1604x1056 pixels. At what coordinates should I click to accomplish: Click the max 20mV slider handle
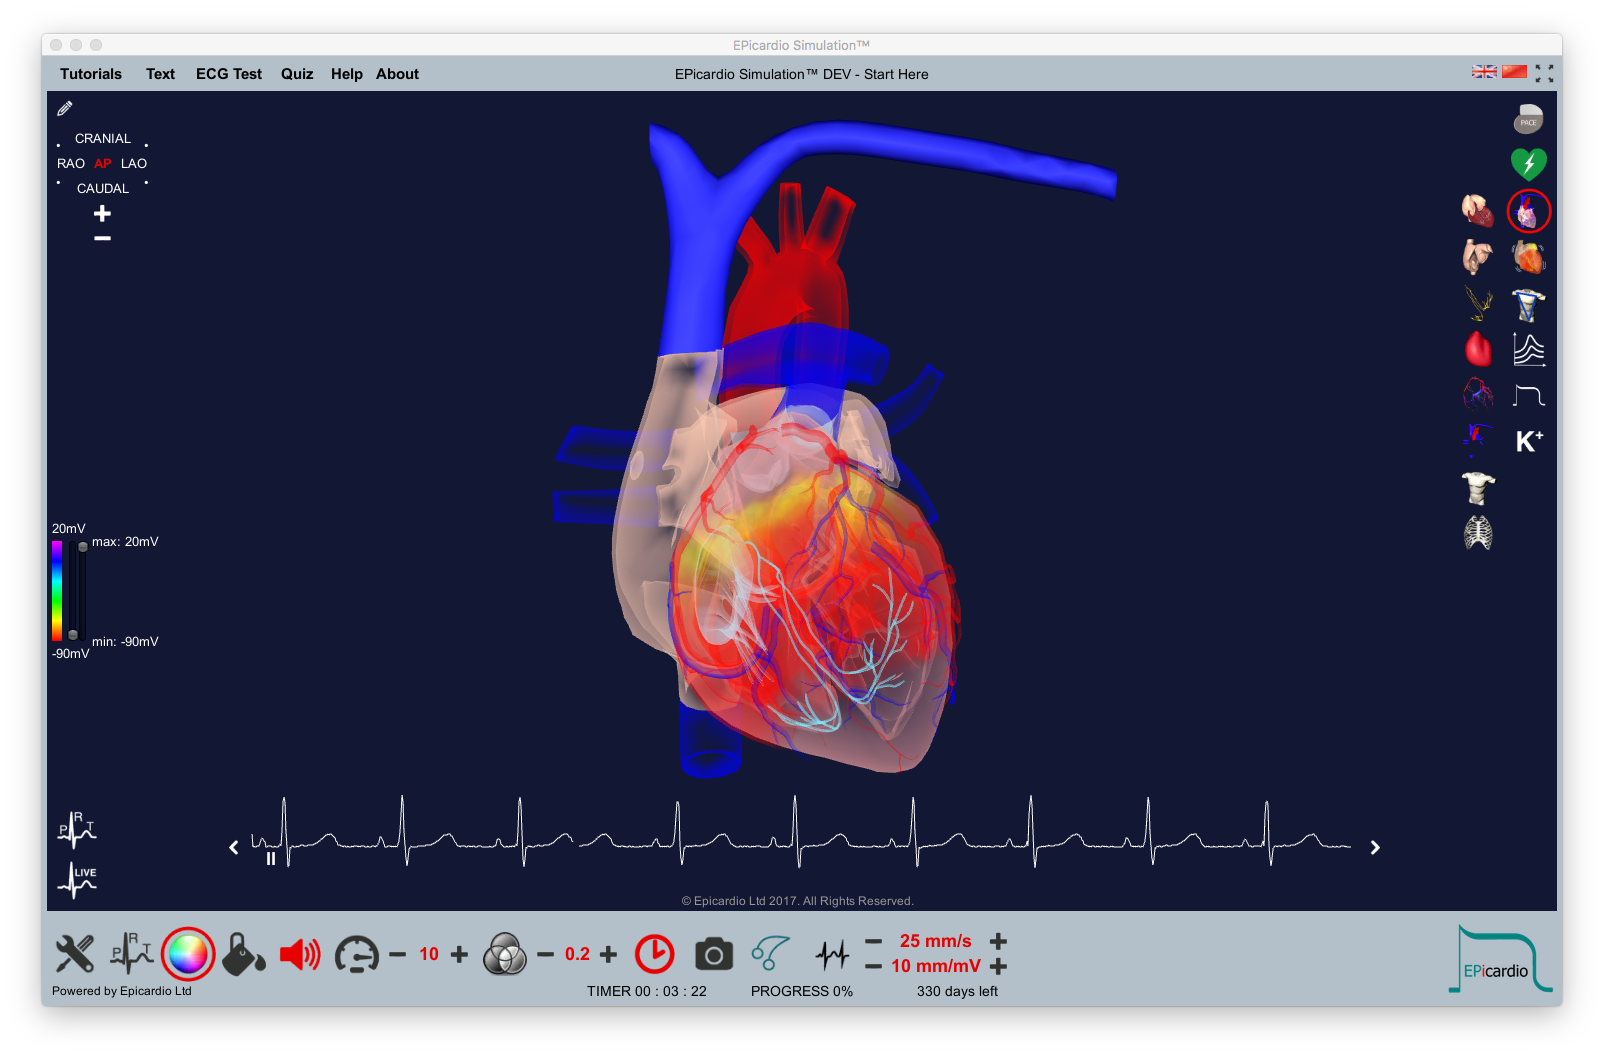tap(83, 547)
